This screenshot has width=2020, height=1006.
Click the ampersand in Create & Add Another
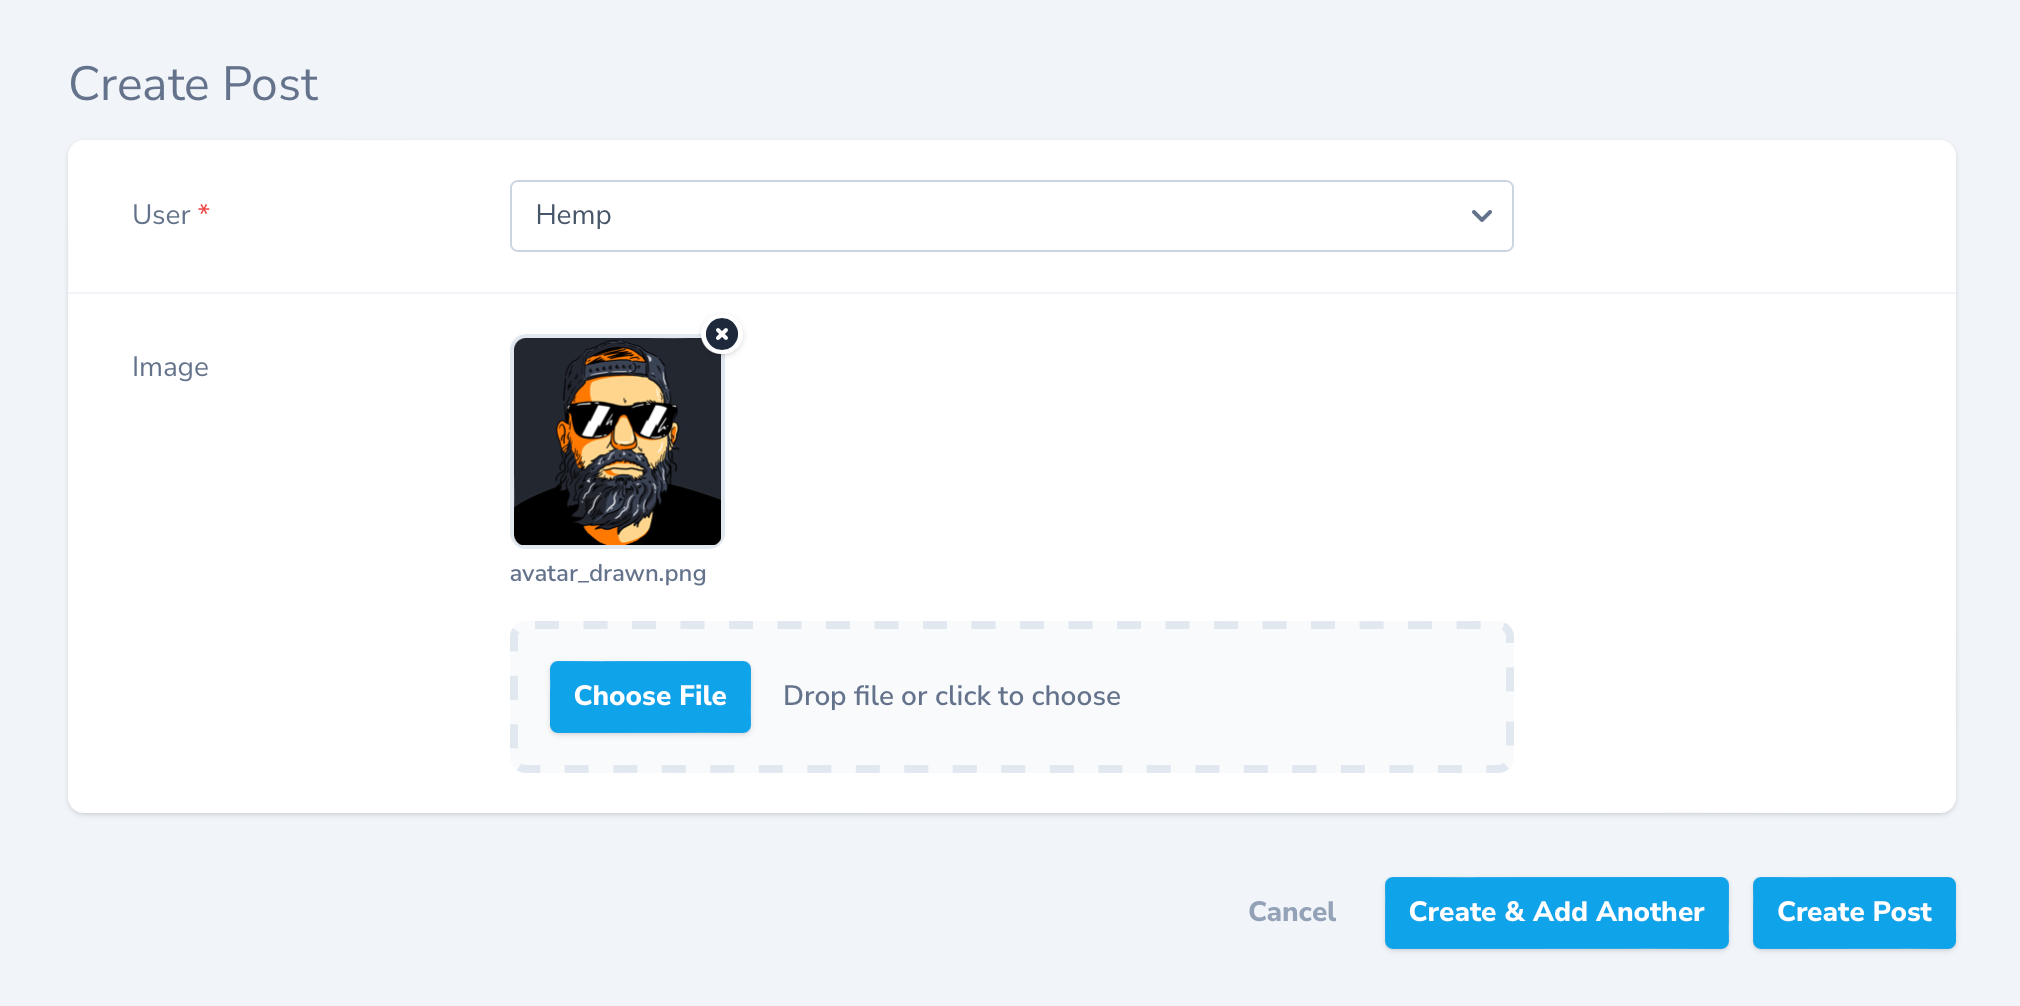click(x=1514, y=912)
